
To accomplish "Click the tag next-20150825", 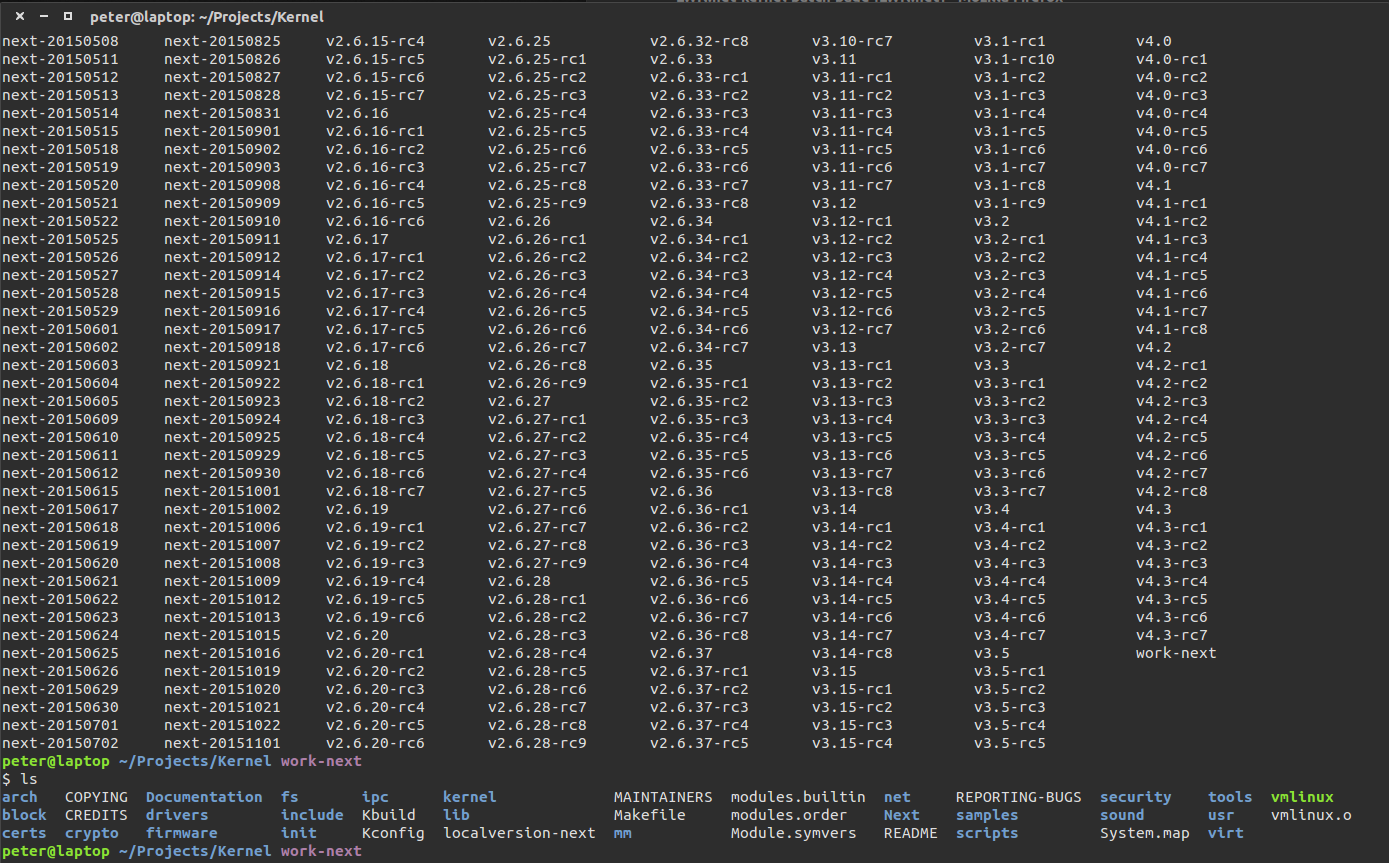I will (222, 41).
